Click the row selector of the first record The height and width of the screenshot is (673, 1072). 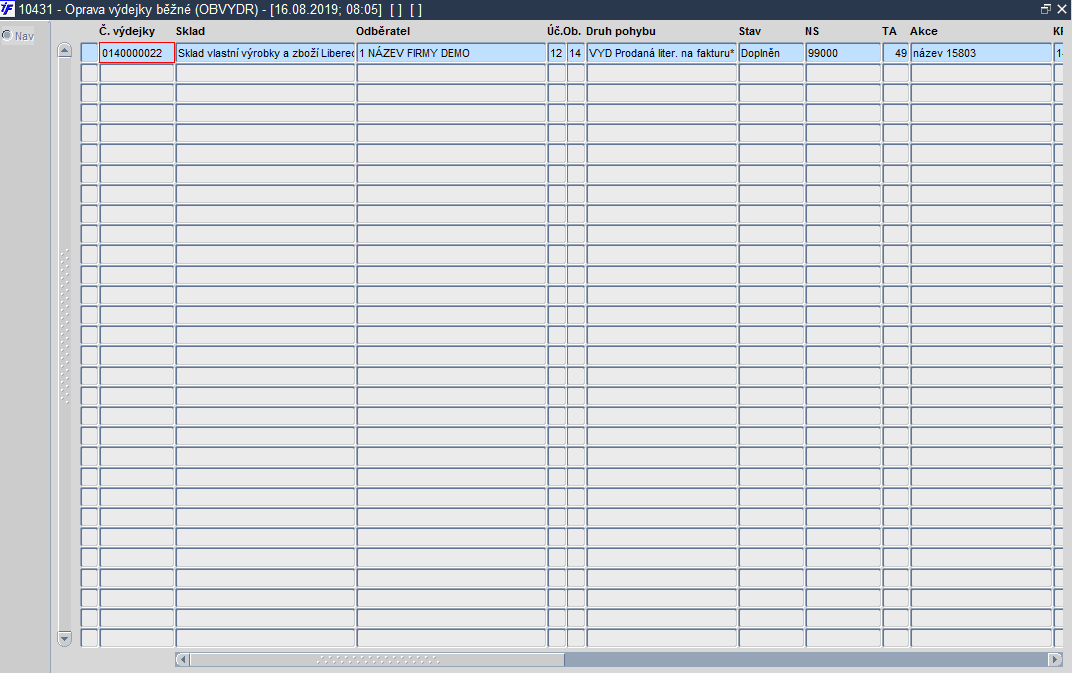[x=90, y=53]
